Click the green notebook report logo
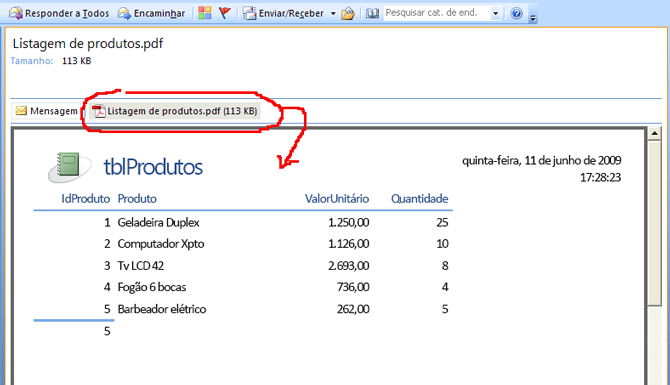This screenshot has width=670, height=385. click(x=69, y=167)
